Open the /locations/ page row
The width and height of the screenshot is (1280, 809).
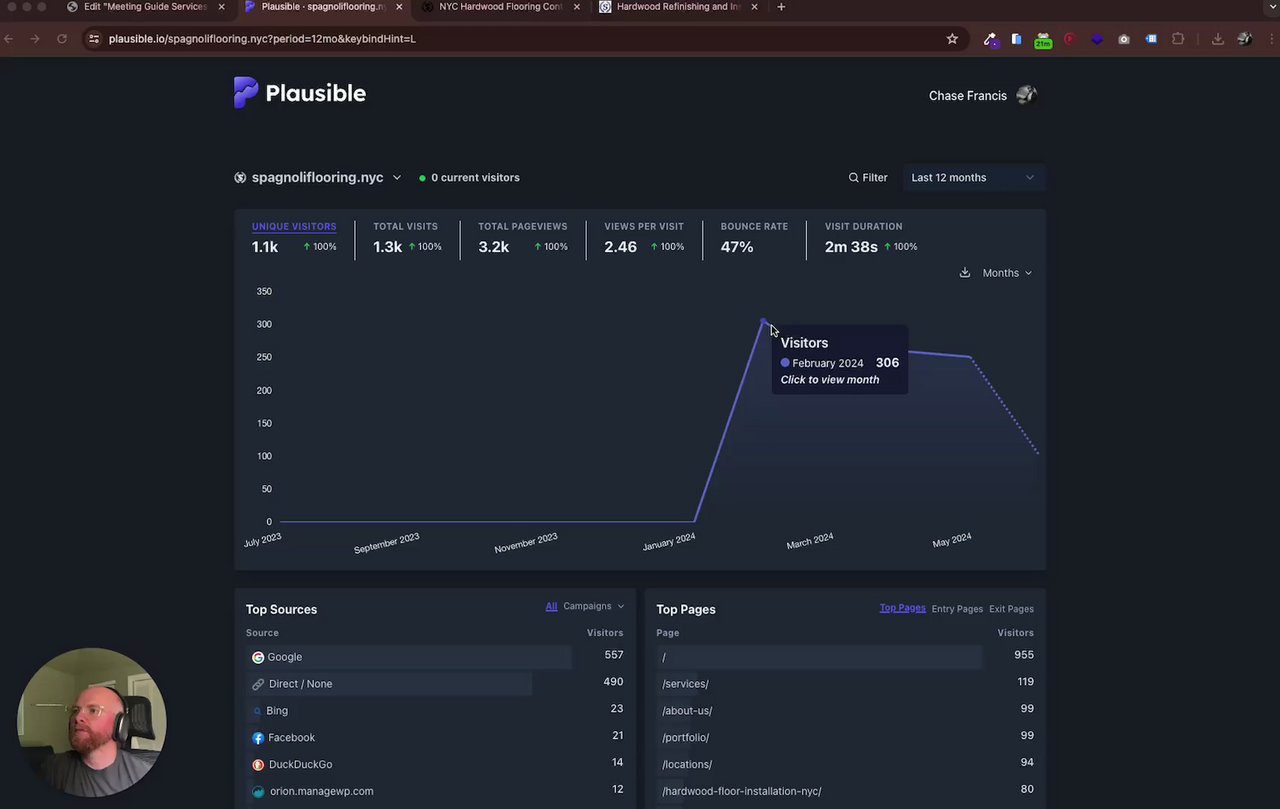point(845,764)
